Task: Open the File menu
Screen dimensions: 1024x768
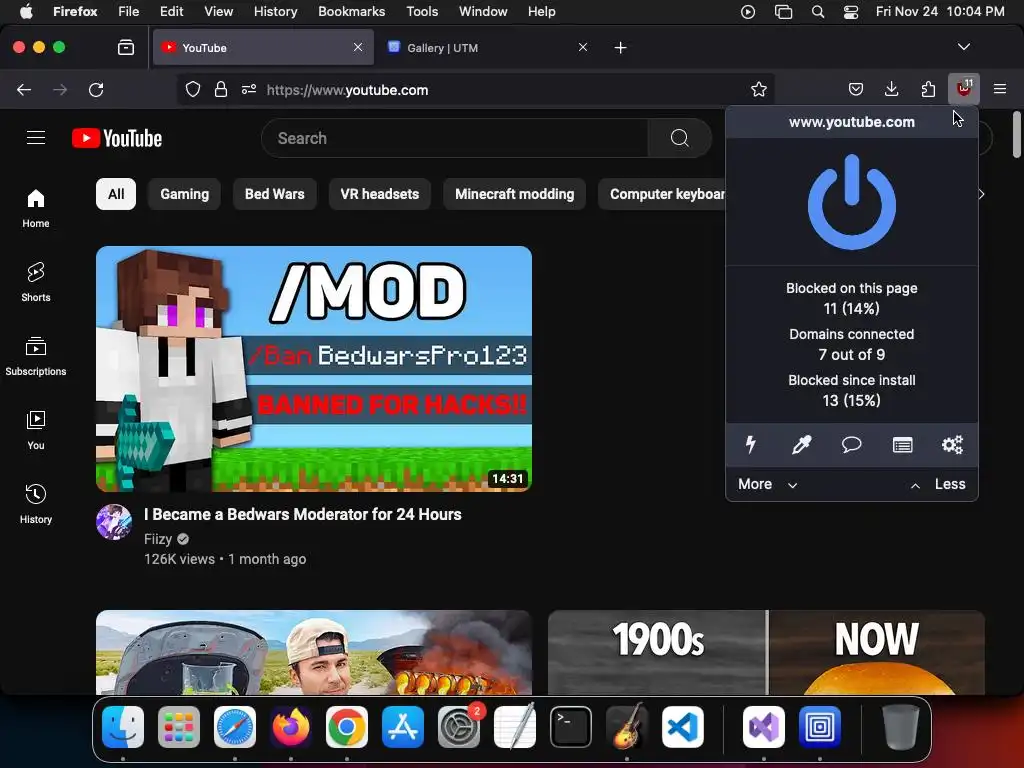Action: (129, 11)
